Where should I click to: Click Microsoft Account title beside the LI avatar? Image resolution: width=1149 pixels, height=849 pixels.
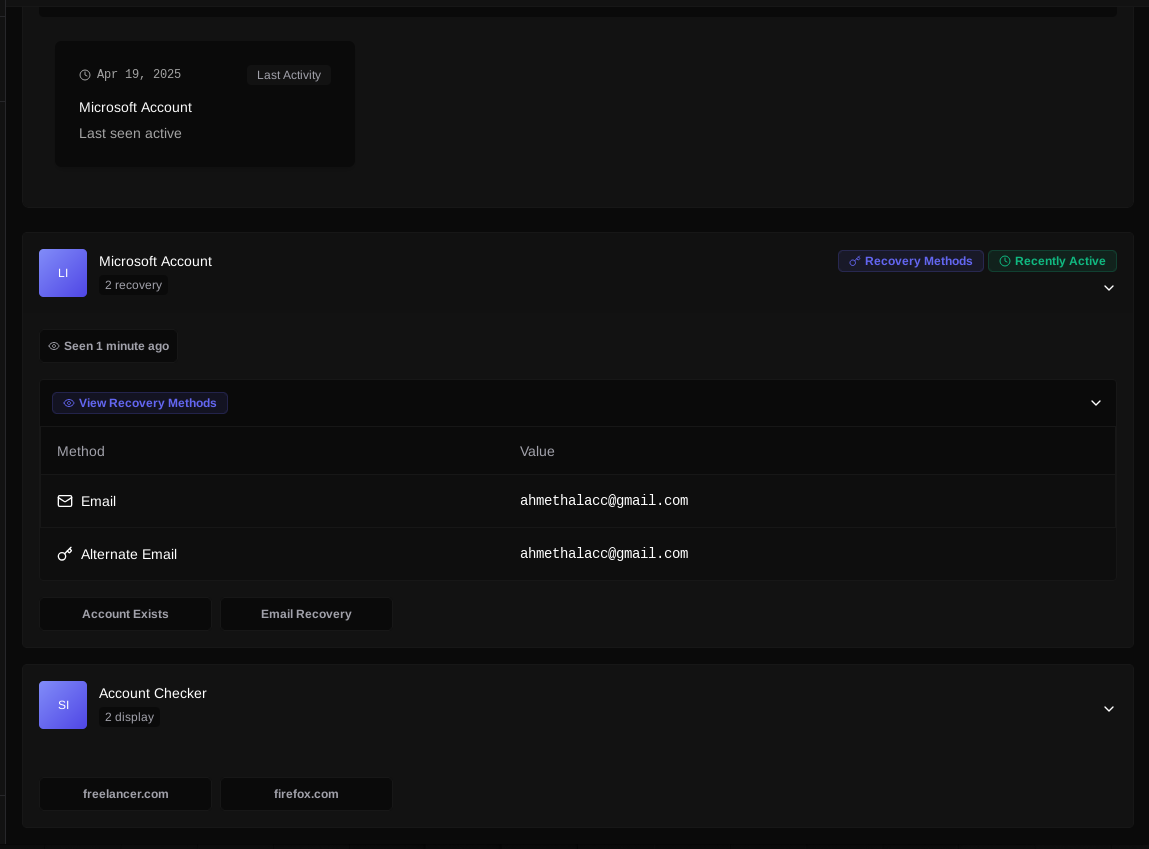pyautogui.click(x=155, y=262)
